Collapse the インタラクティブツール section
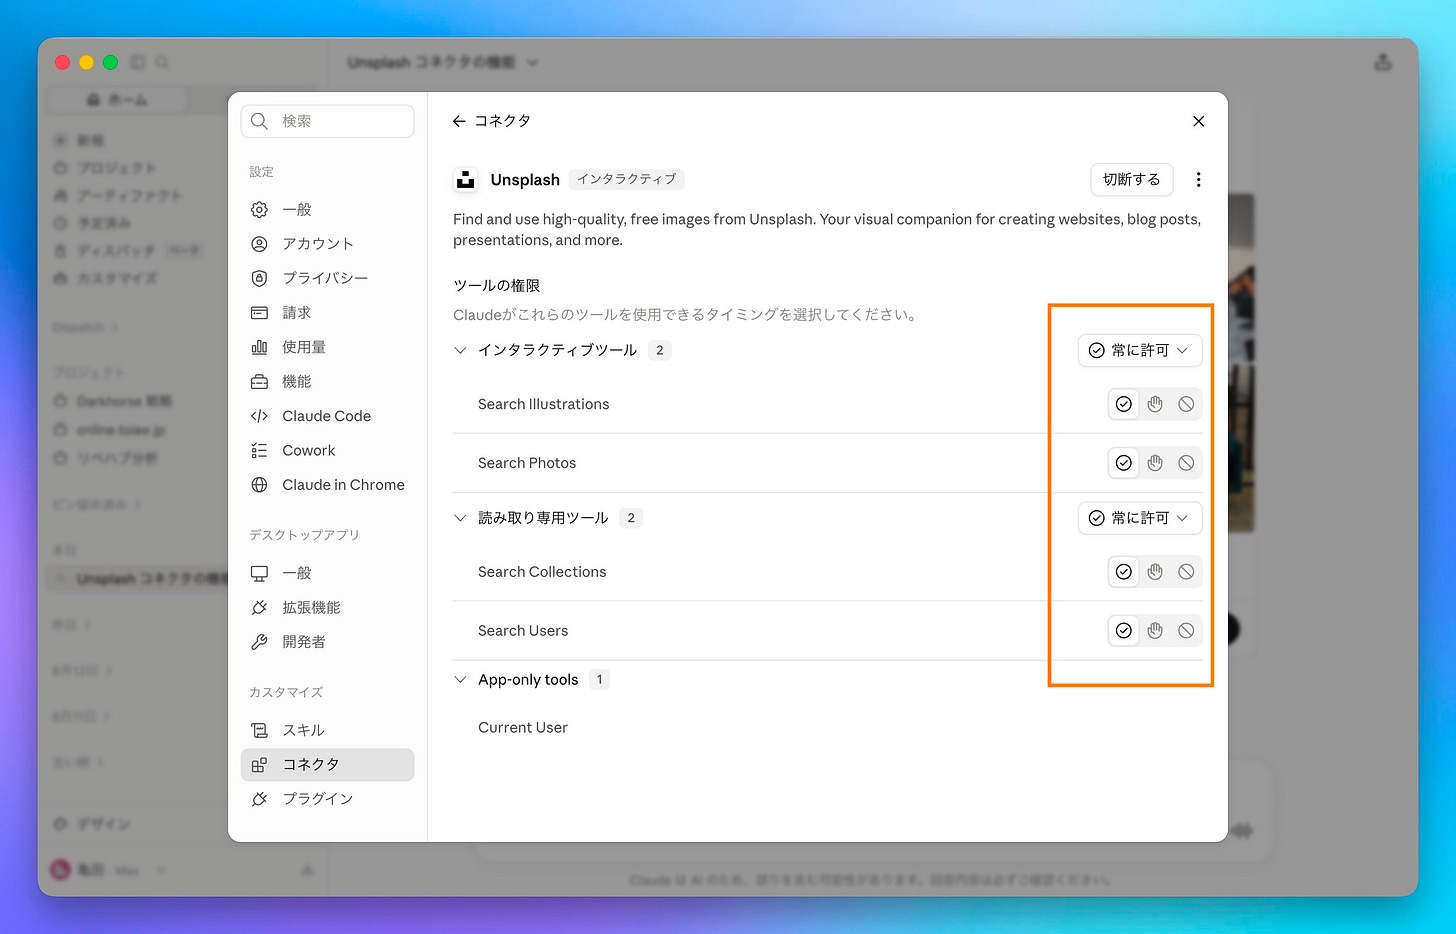The width and height of the screenshot is (1456, 934). [460, 350]
